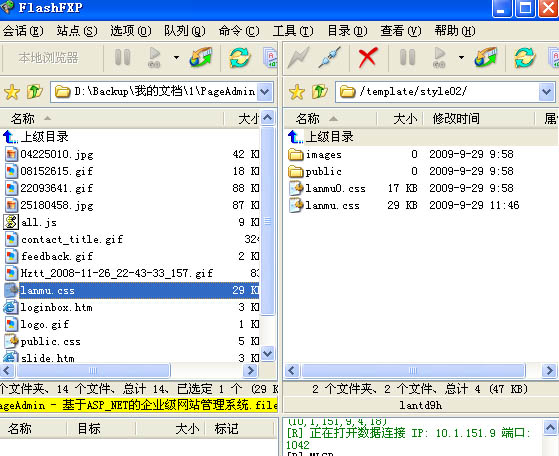Click right pane transfer play icon
The height and width of the screenshot is (456, 559).
pos(439,57)
